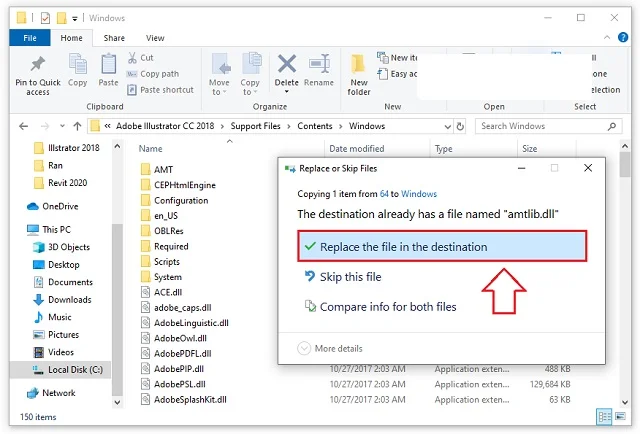
Task: Open the Help question mark icon
Action: (623, 38)
